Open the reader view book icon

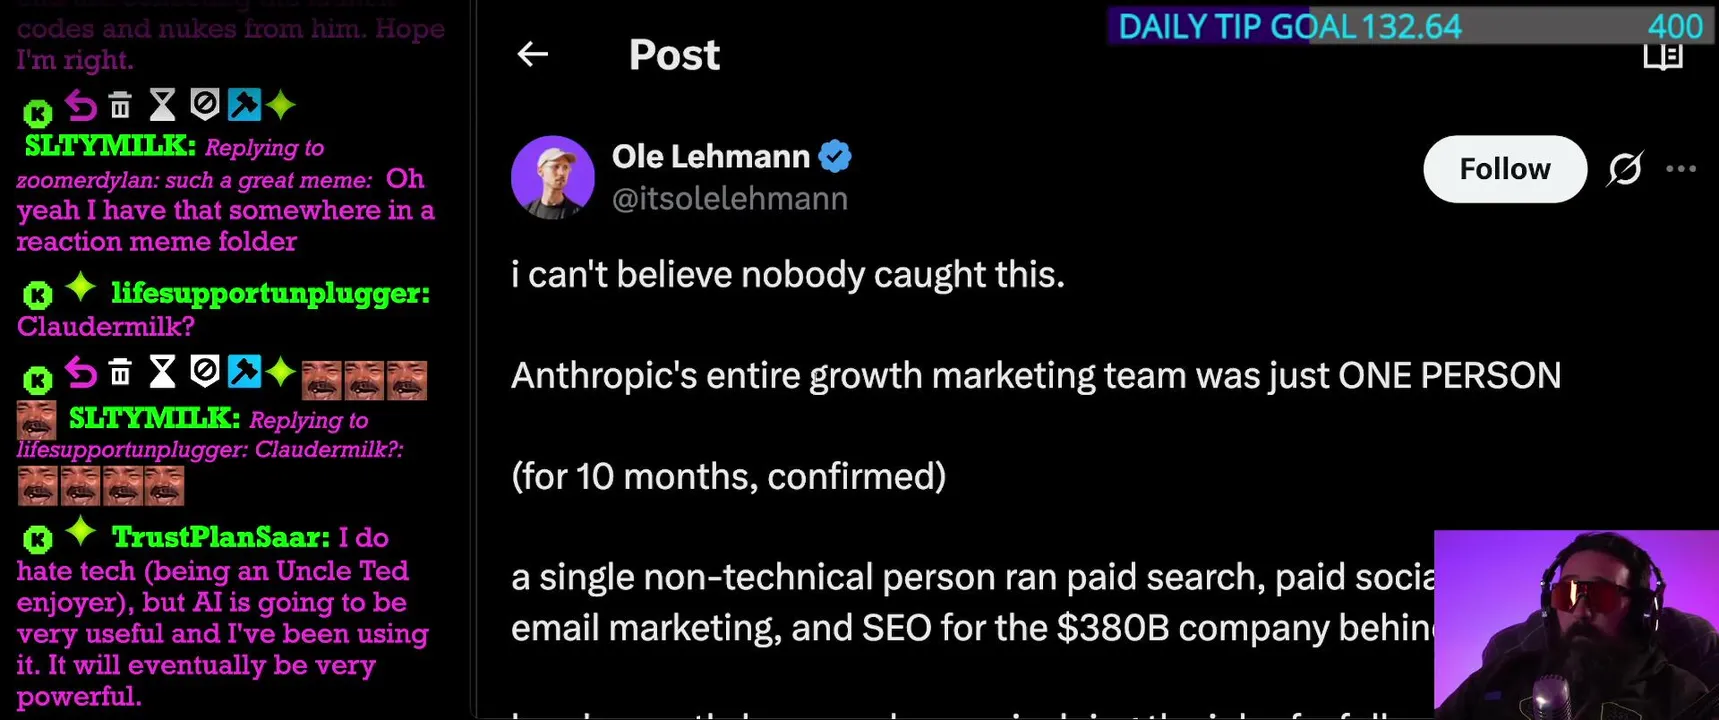click(1663, 56)
